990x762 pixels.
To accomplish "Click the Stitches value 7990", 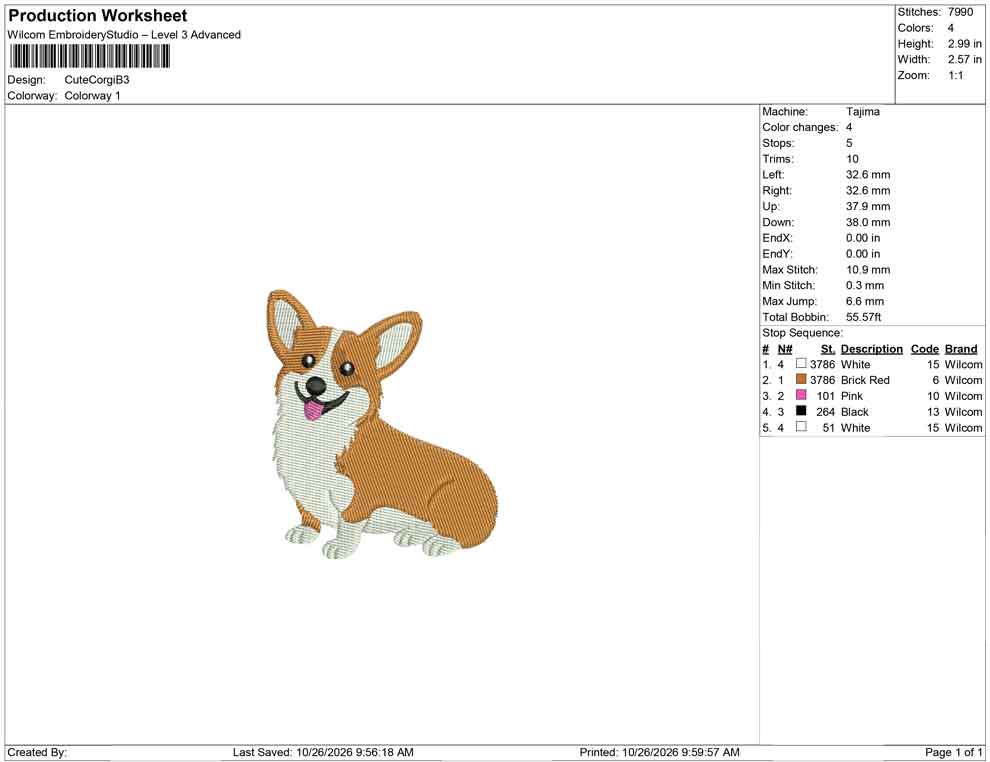I will pos(960,12).
